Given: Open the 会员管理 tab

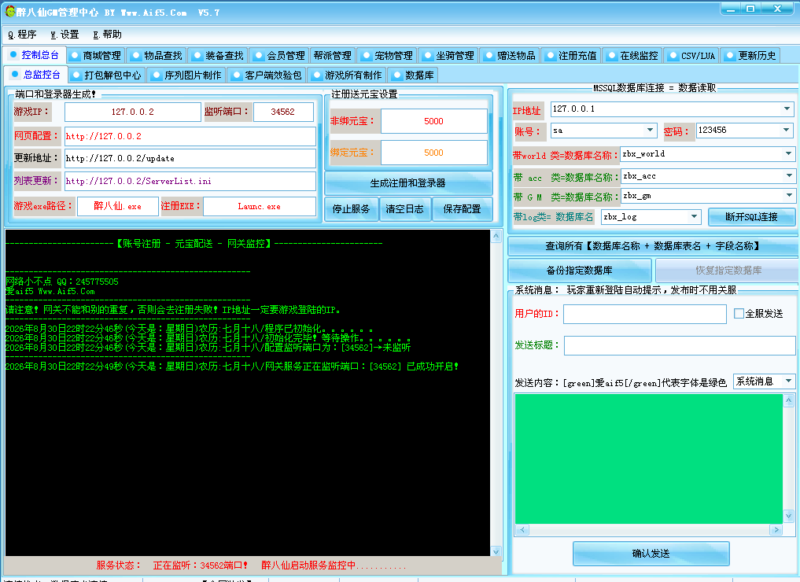Looking at the screenshot, I should (280, 55).
